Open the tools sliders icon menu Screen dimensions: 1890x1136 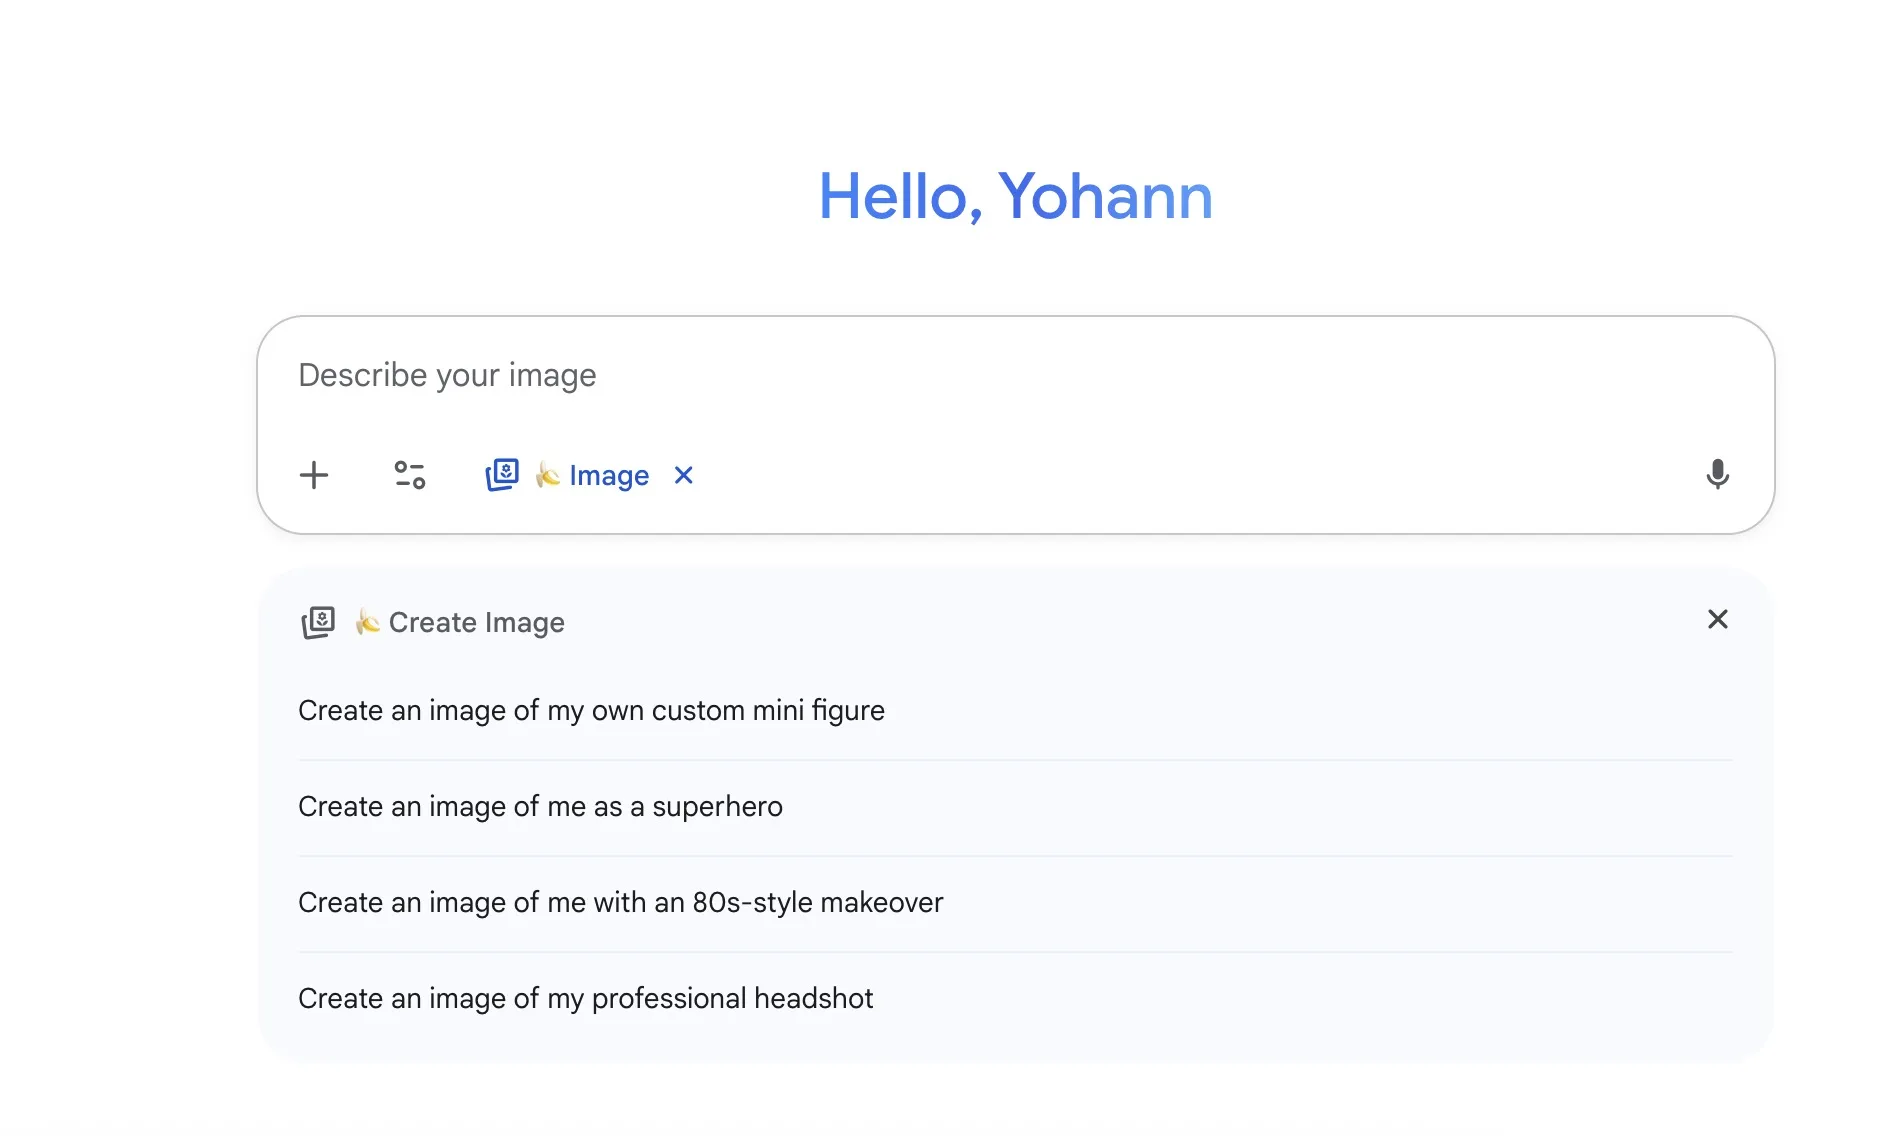409,475
